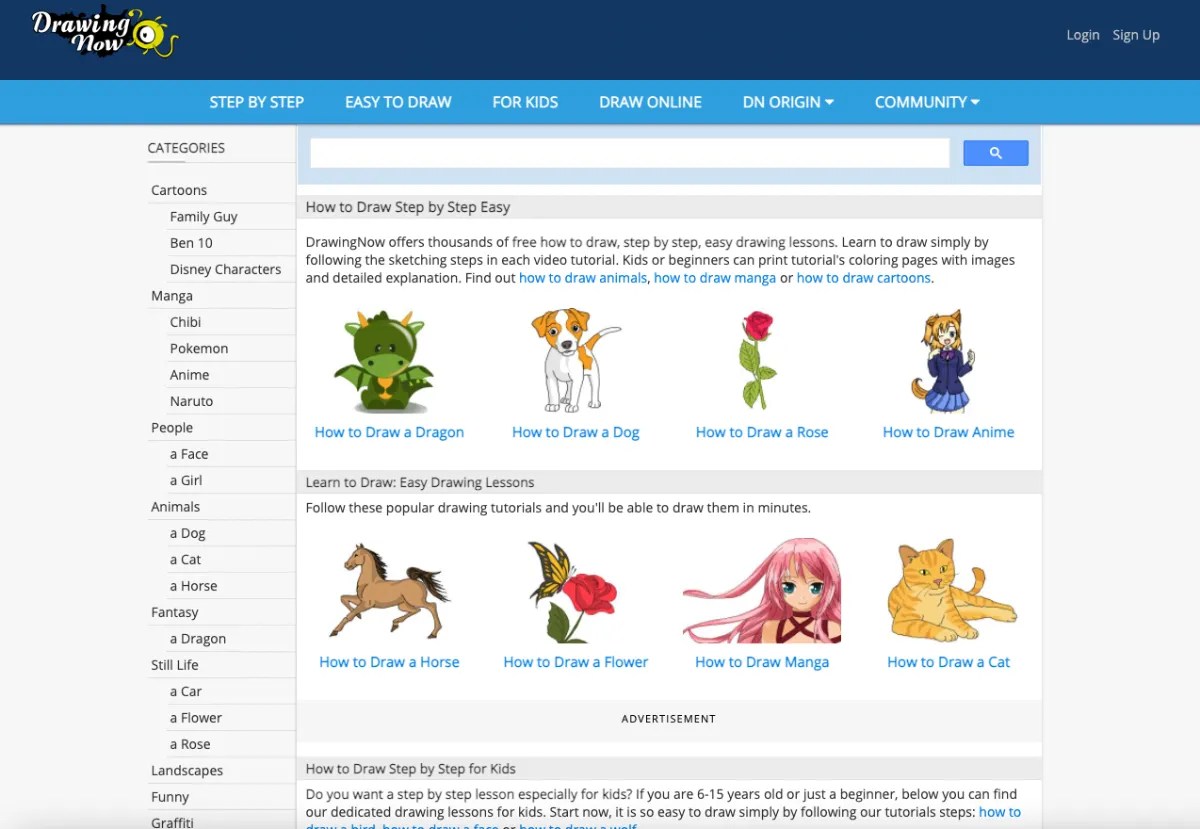Viewport: 1200px width, 829px height.
Task: Click 'How to Draw a Flower' link
Action: pos(576,662)
